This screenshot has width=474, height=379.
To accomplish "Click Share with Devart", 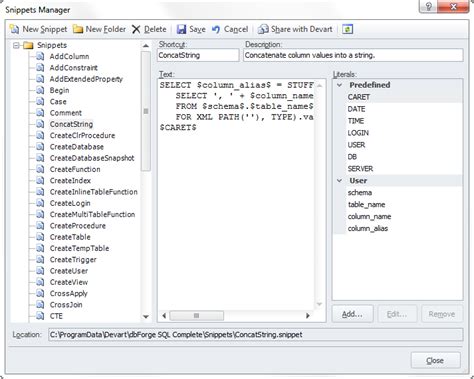I will pos(295,29).
